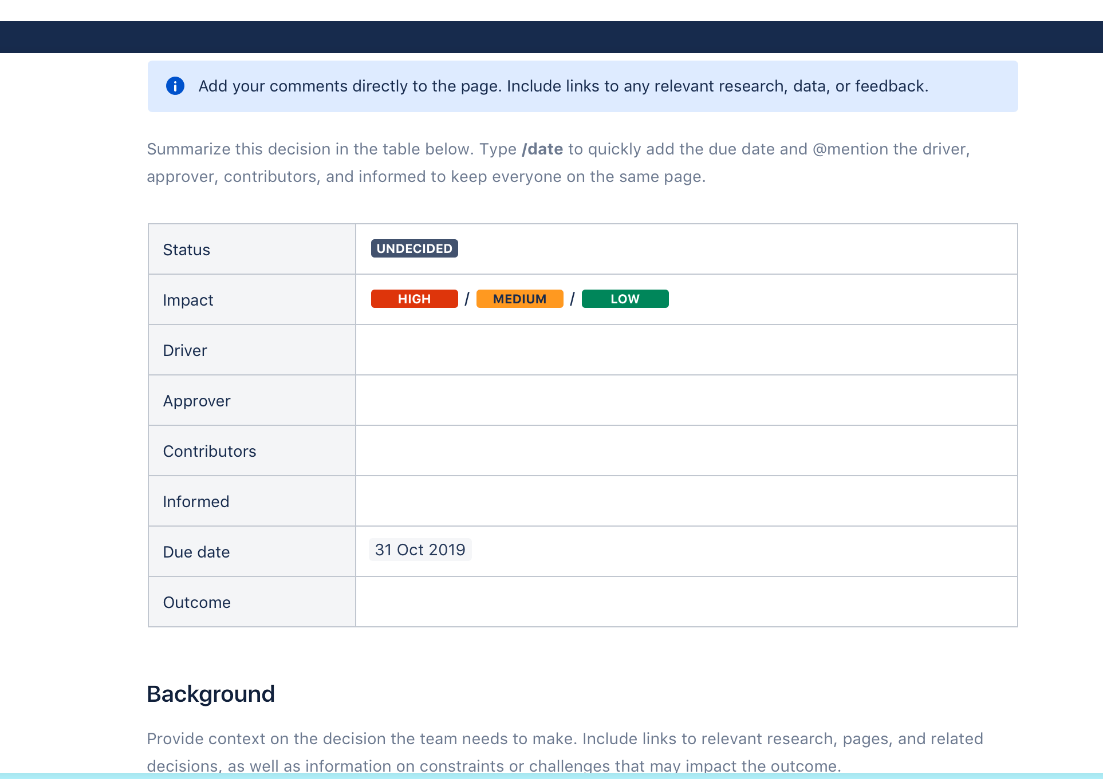Click the empty Driver value cell

(687, 350)
